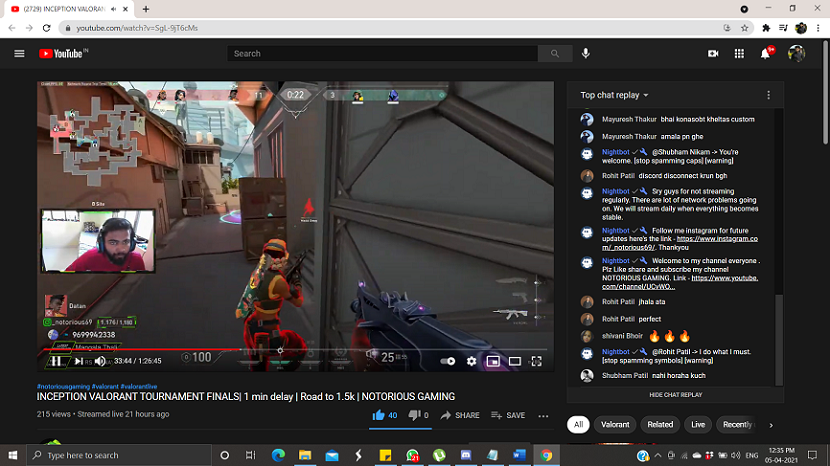830x466 pixels.
Task: Open more actions ellipsis below video
Action: click(543, 415)
